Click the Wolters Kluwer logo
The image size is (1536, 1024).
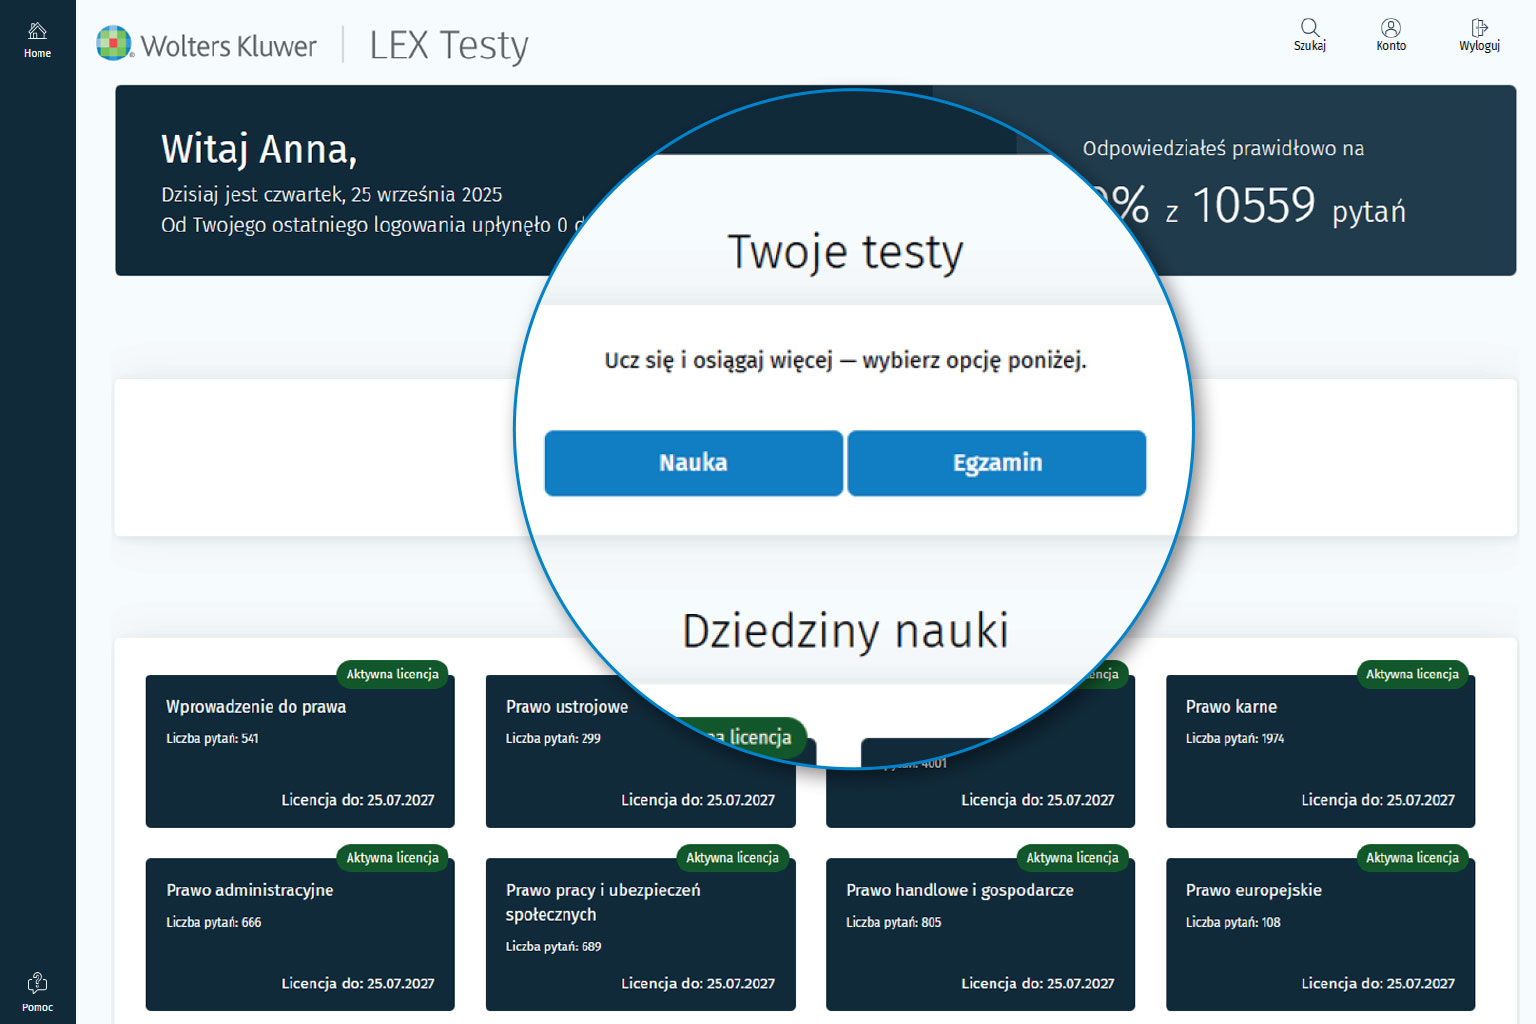click(207, 45)
